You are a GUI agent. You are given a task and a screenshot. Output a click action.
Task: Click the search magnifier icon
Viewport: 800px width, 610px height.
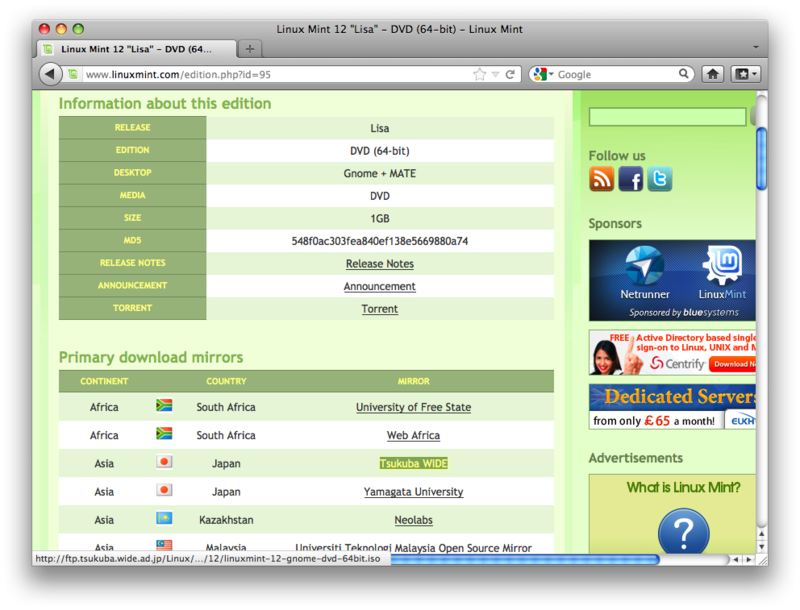[x=684, y=74]
